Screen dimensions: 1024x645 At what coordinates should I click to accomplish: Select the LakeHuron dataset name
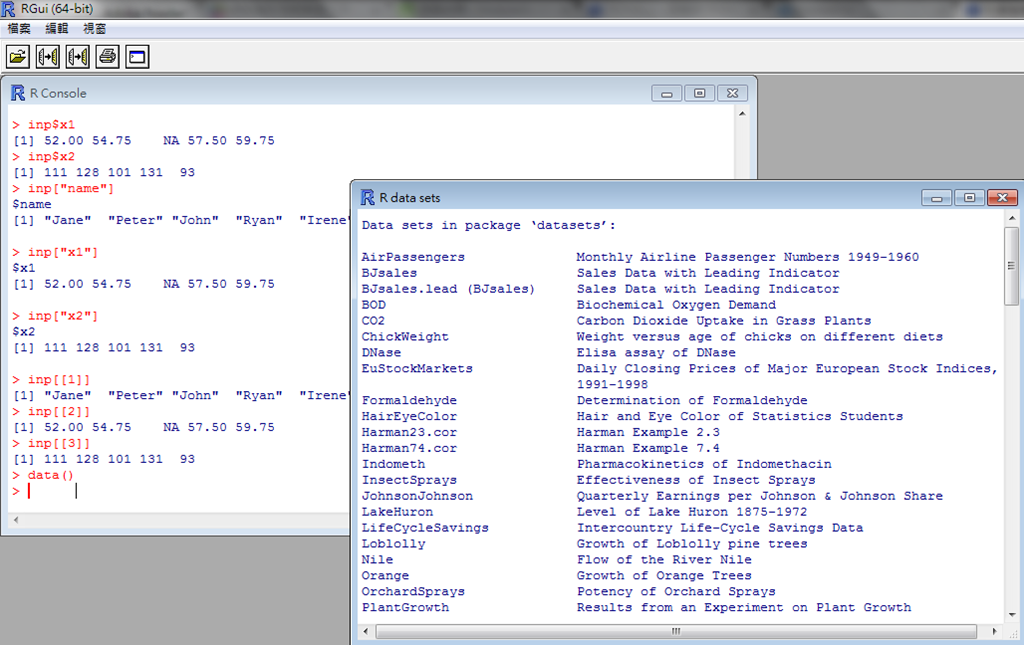coord(398,512)
